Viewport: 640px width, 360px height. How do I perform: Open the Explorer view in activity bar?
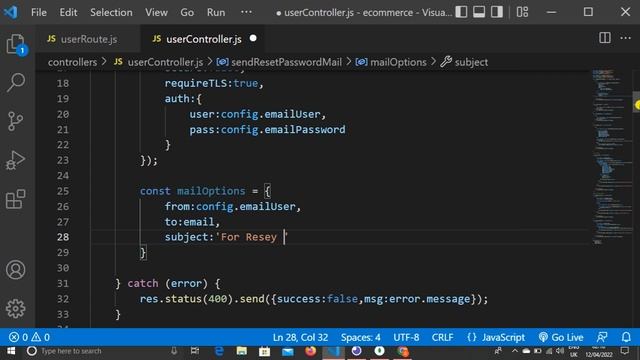click(x=16, y=44)
